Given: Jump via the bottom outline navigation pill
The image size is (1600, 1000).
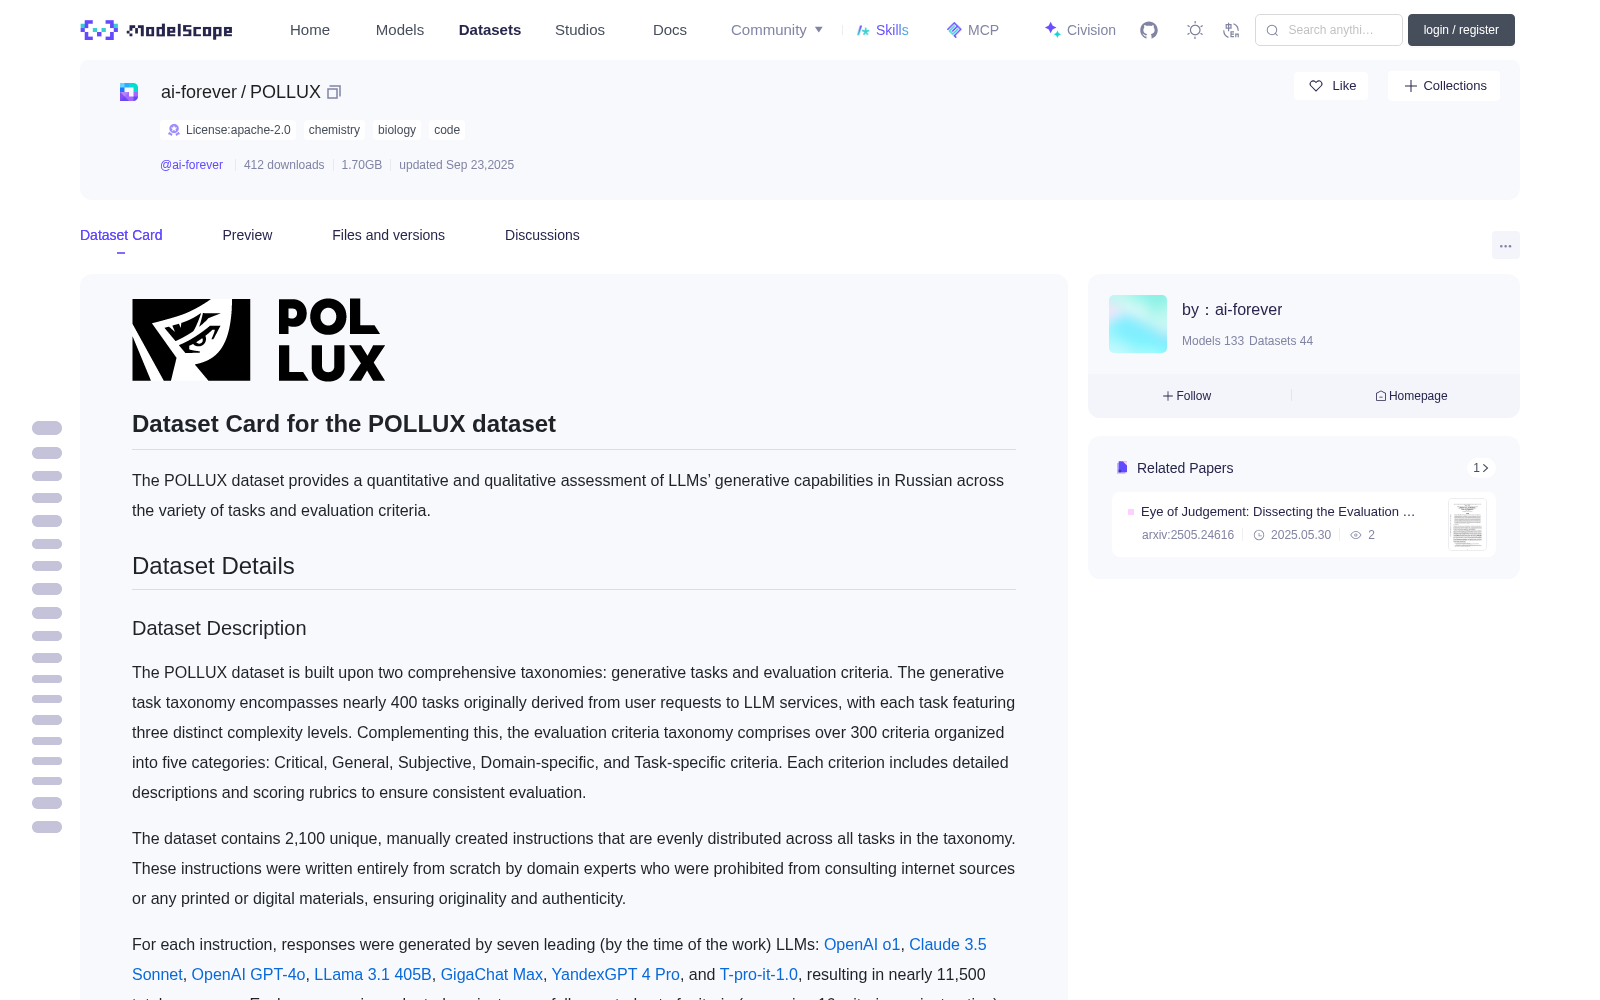Looking at the screenshot, I should (x=47, y=827).
